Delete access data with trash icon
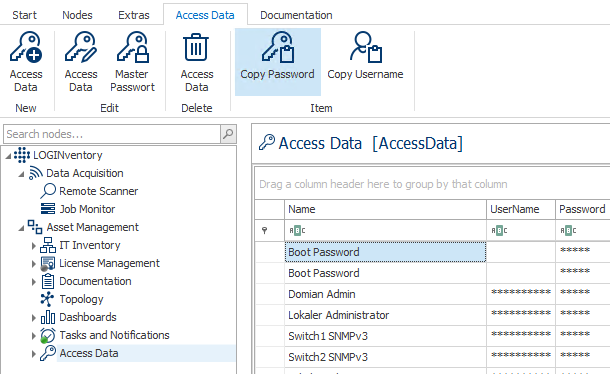610x374 pixels. click(x=196, y=47)
